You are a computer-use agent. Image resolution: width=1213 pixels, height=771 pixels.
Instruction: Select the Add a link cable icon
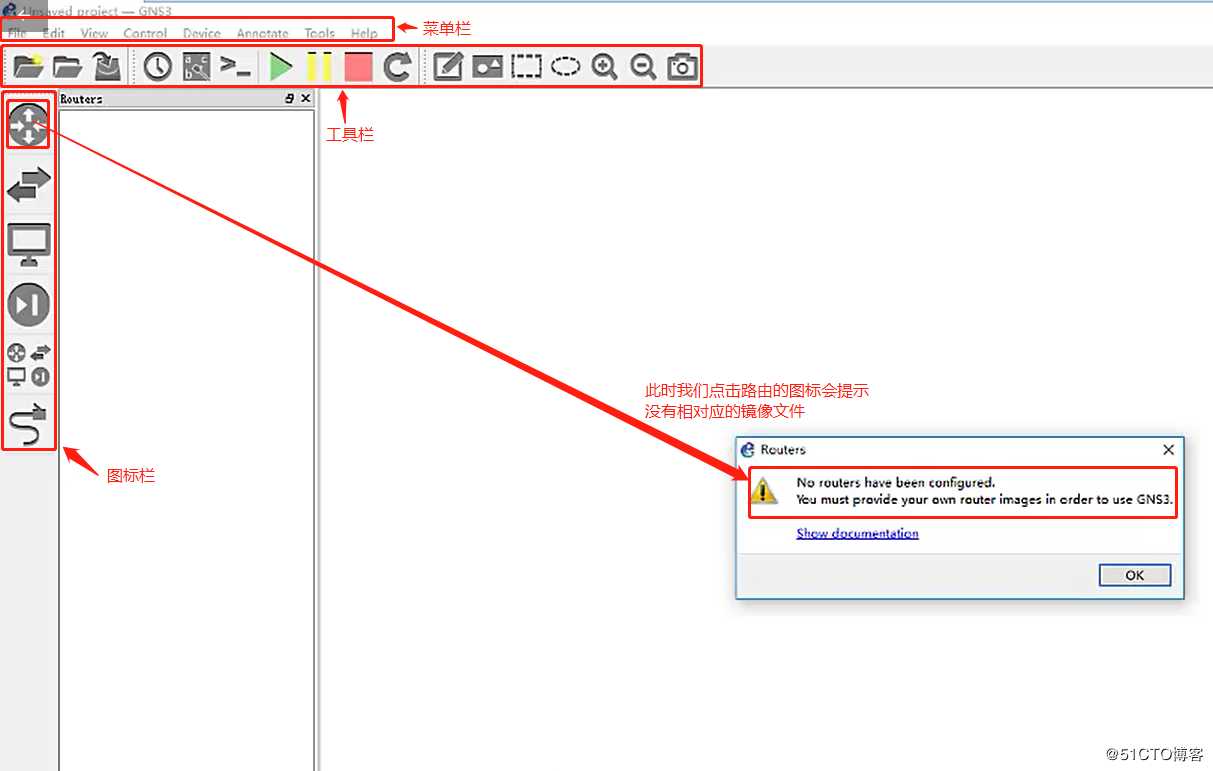click(28, 424)
